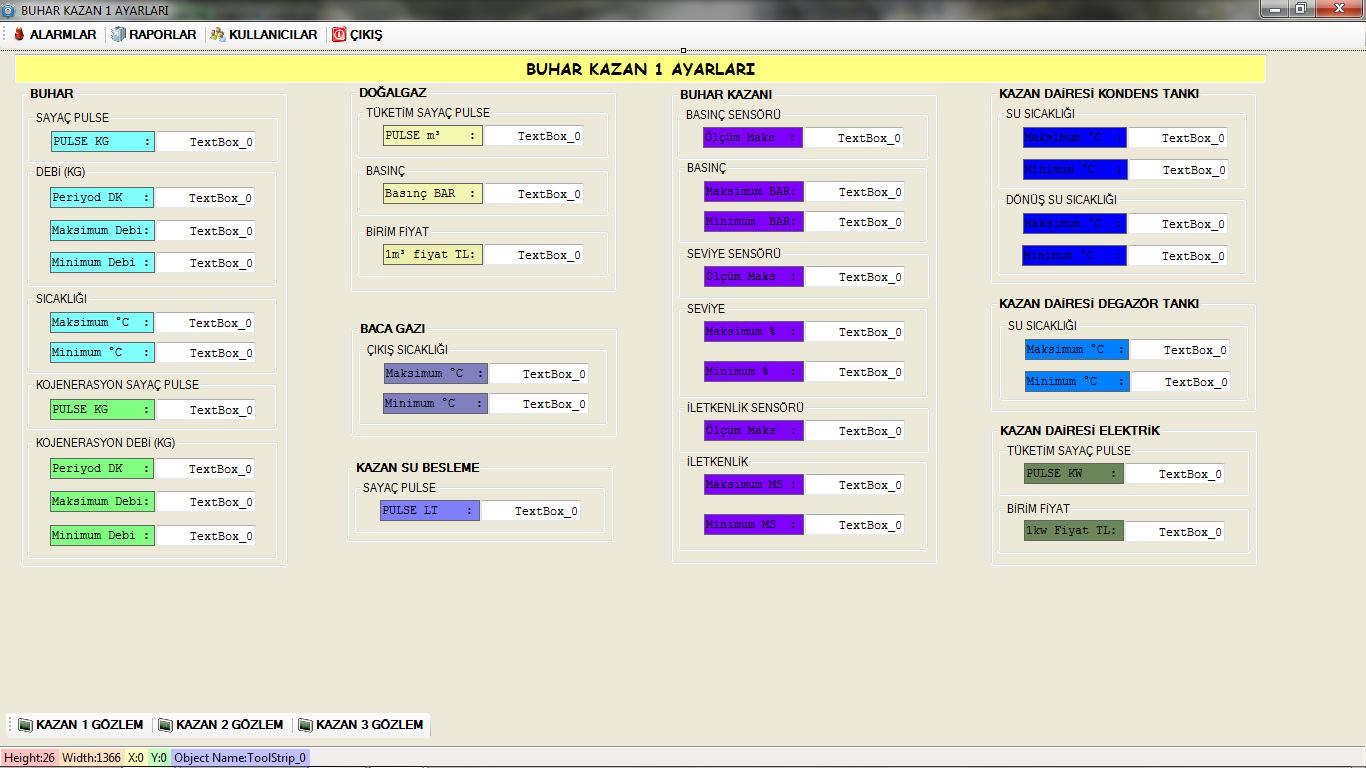Viewport: 1366px width, 768px height.
Task: Open KAZAN 1 GÖZLEM monitor icon
Action: [26, 725]
